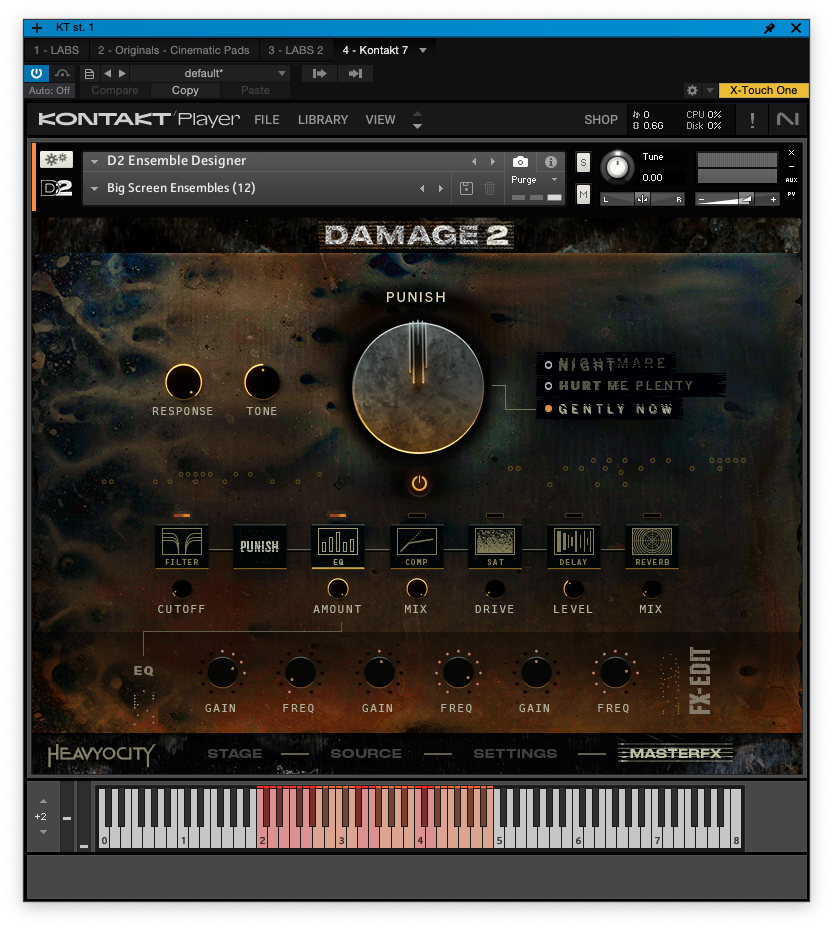Click the sidechain routing icon
833x929 pixels.
(x=62, y=73)
